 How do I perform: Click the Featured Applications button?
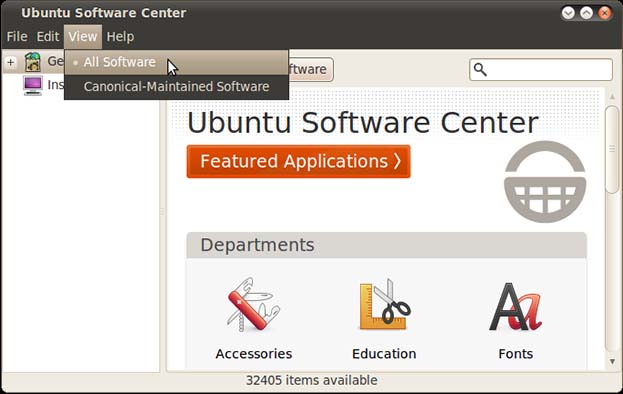[298, 161]
